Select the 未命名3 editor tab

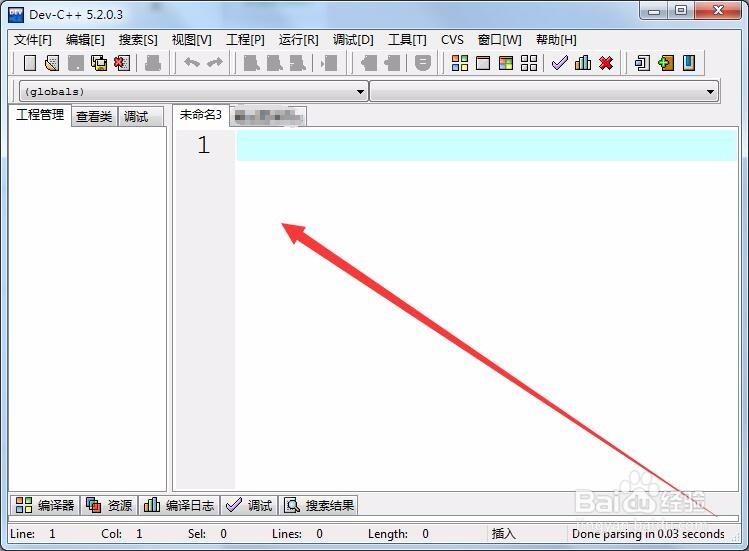click(x=201, y=115)
